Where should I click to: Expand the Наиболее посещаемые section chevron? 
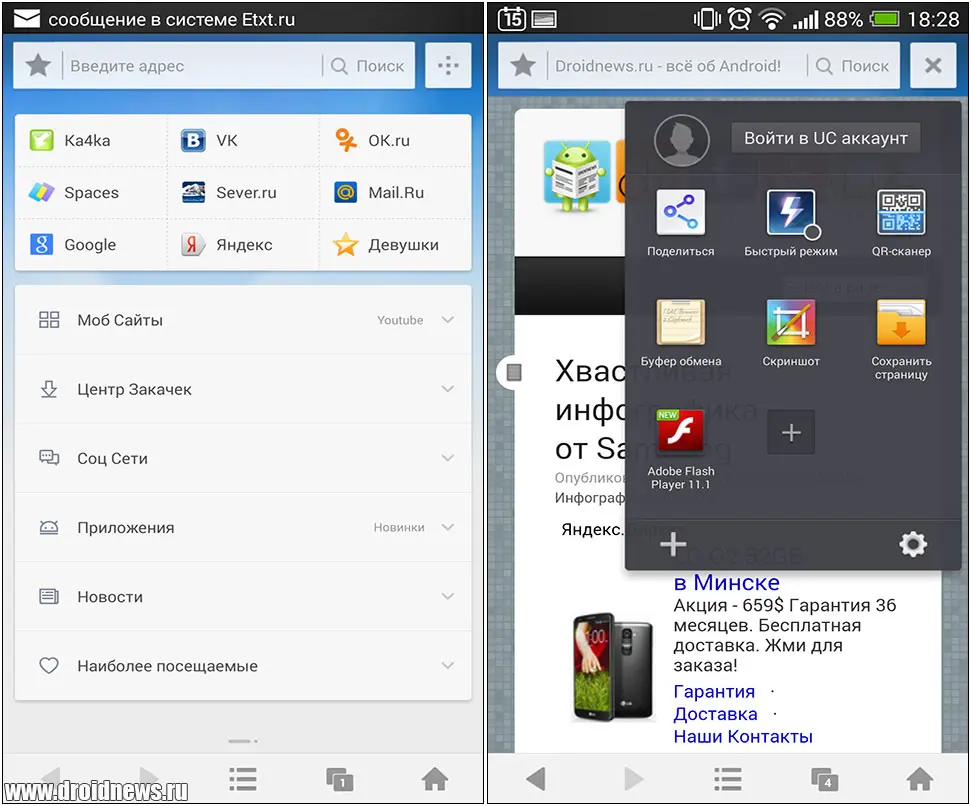448,665
